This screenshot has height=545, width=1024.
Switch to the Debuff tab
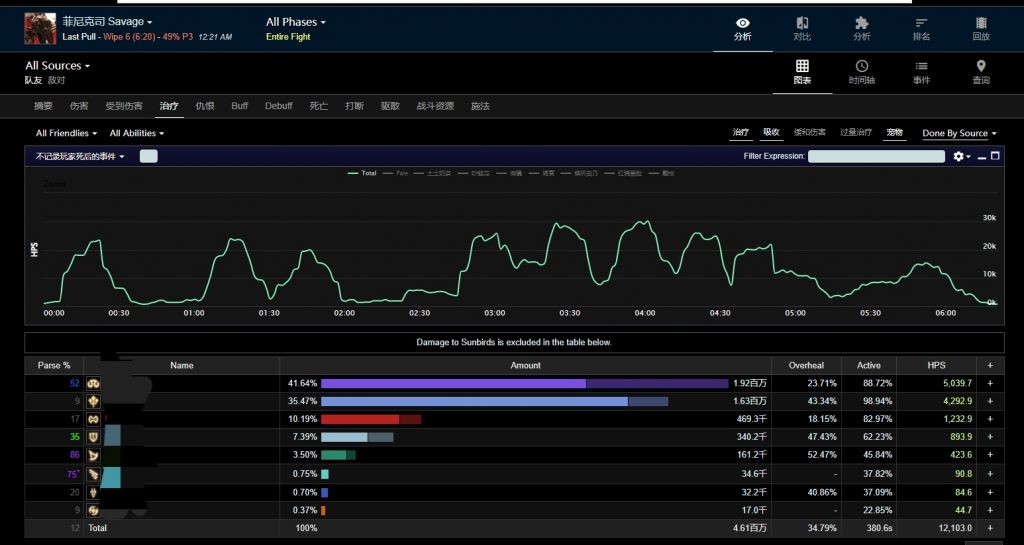pyautogui.click(x=279, y=106)
